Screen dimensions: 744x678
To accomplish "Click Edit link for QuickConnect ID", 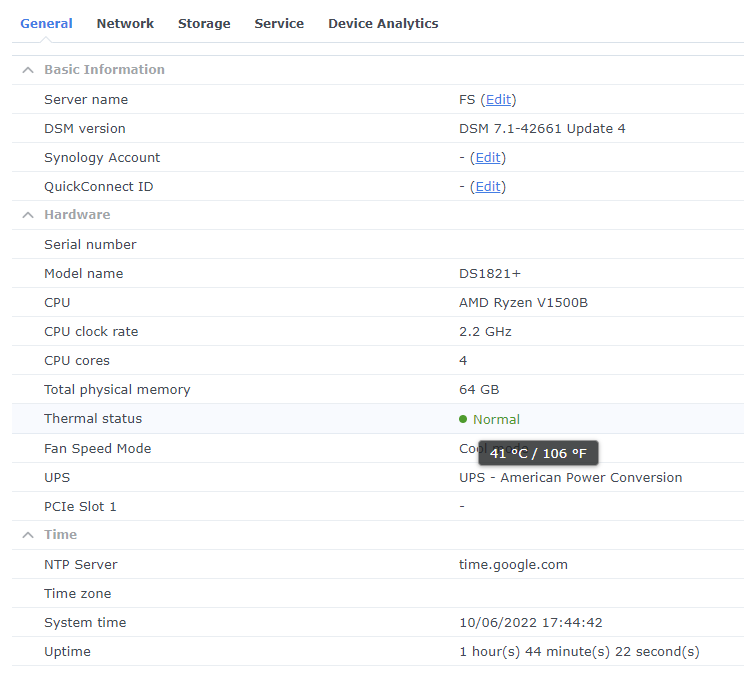I will click(488, 187).
